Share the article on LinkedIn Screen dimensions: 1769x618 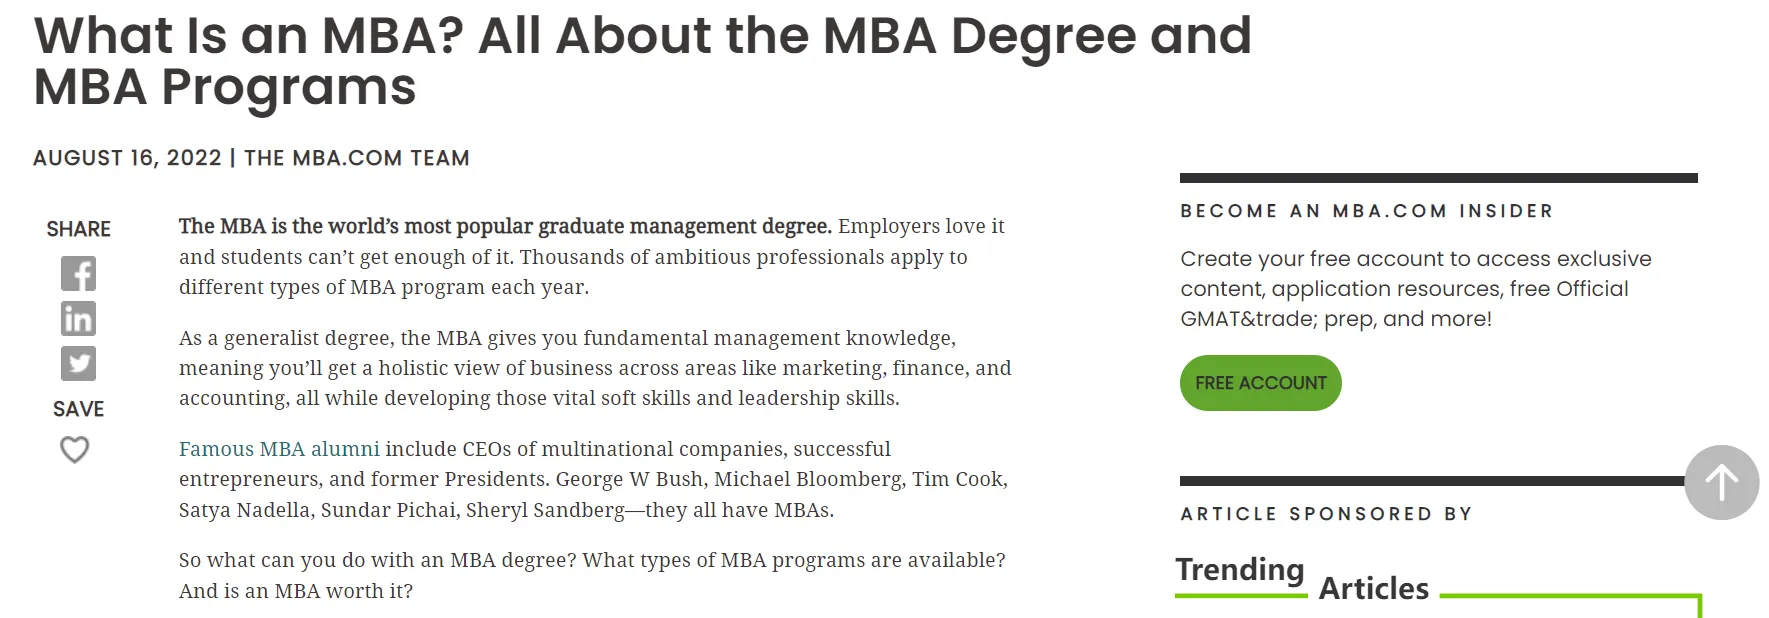tap(78, 319)
